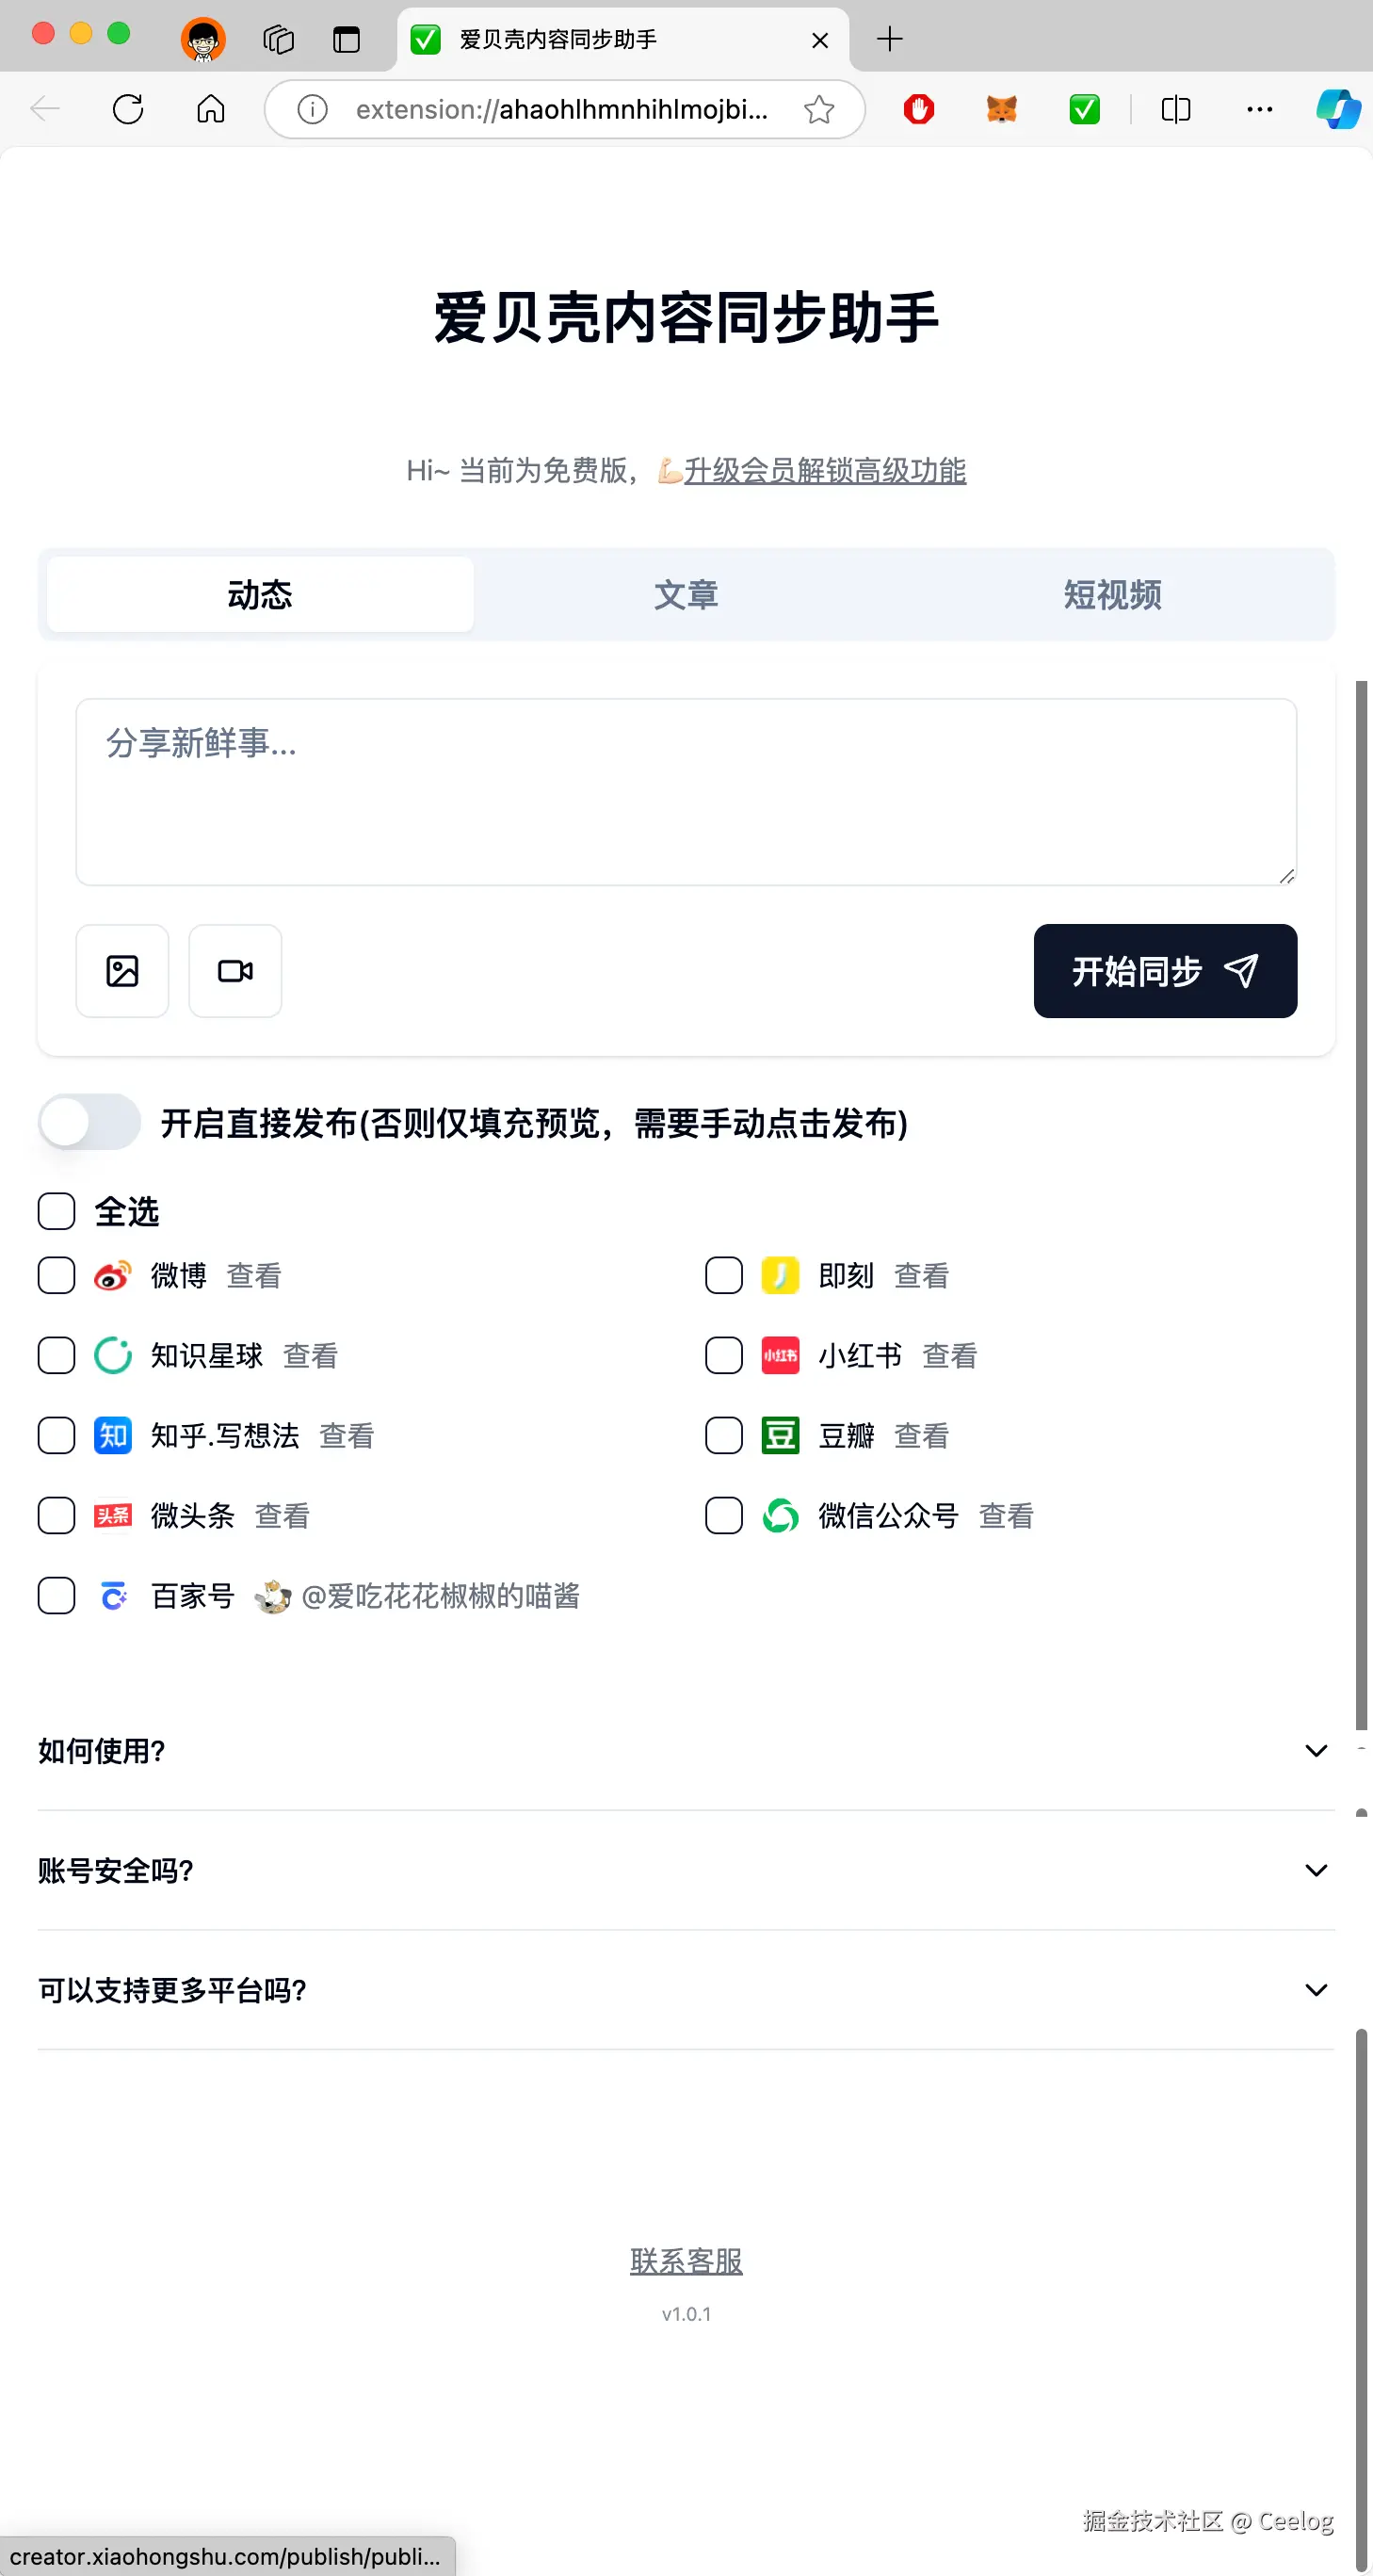Open the Copilot sidebar
Screen dimensions: 1373x2576
pyautogui.click(x=1338, y=109)
